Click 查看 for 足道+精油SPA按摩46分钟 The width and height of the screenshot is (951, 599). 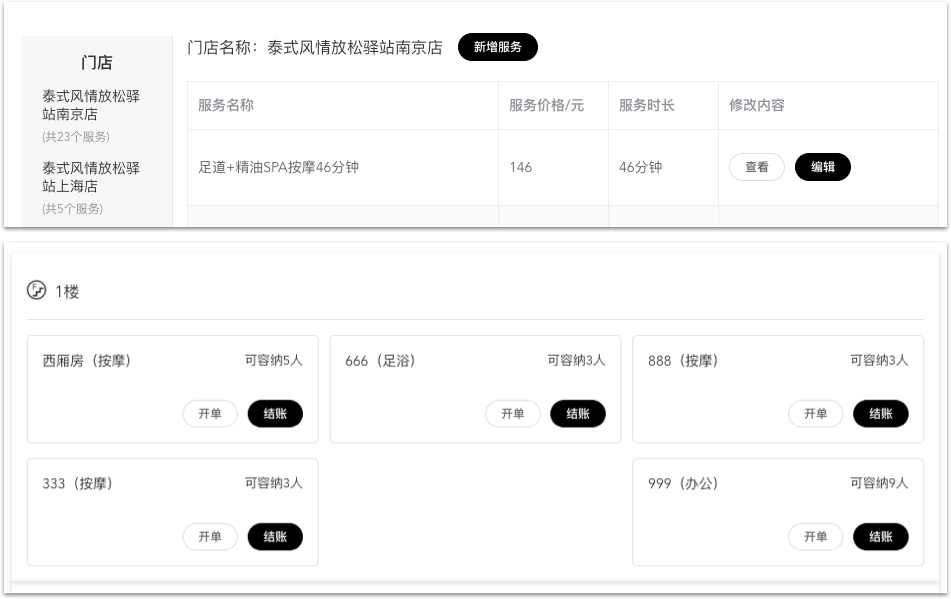coord(756,167)
